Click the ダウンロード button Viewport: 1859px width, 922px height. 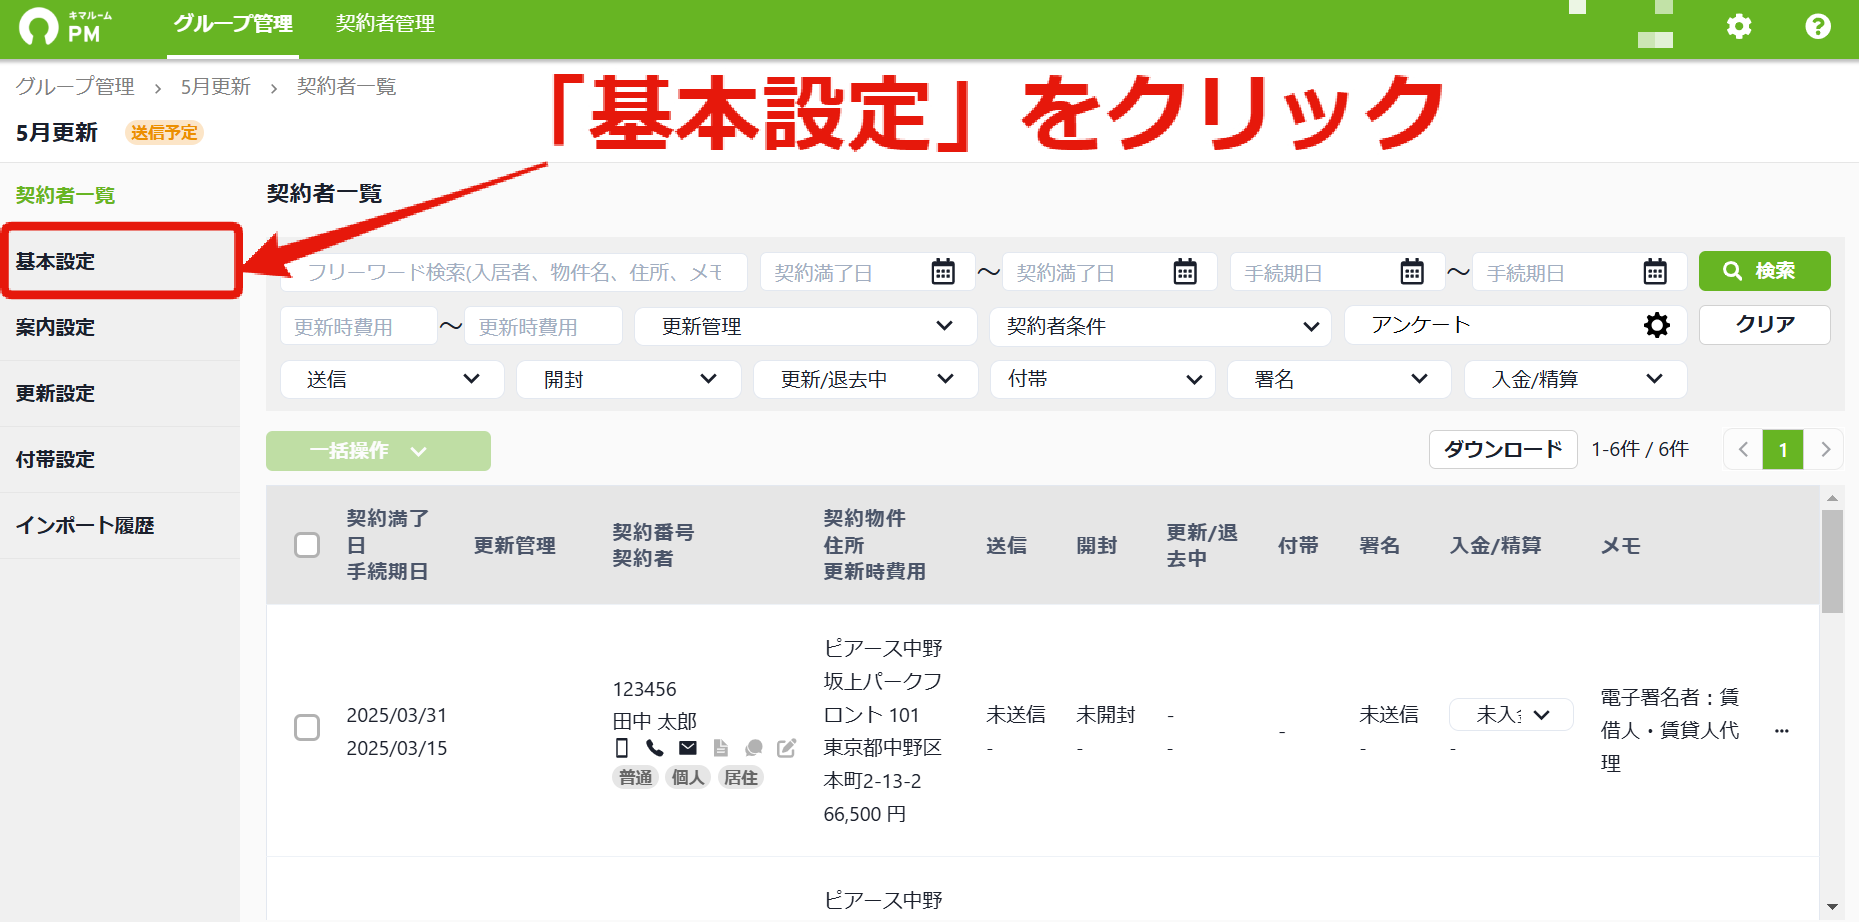click(1503, 450)
